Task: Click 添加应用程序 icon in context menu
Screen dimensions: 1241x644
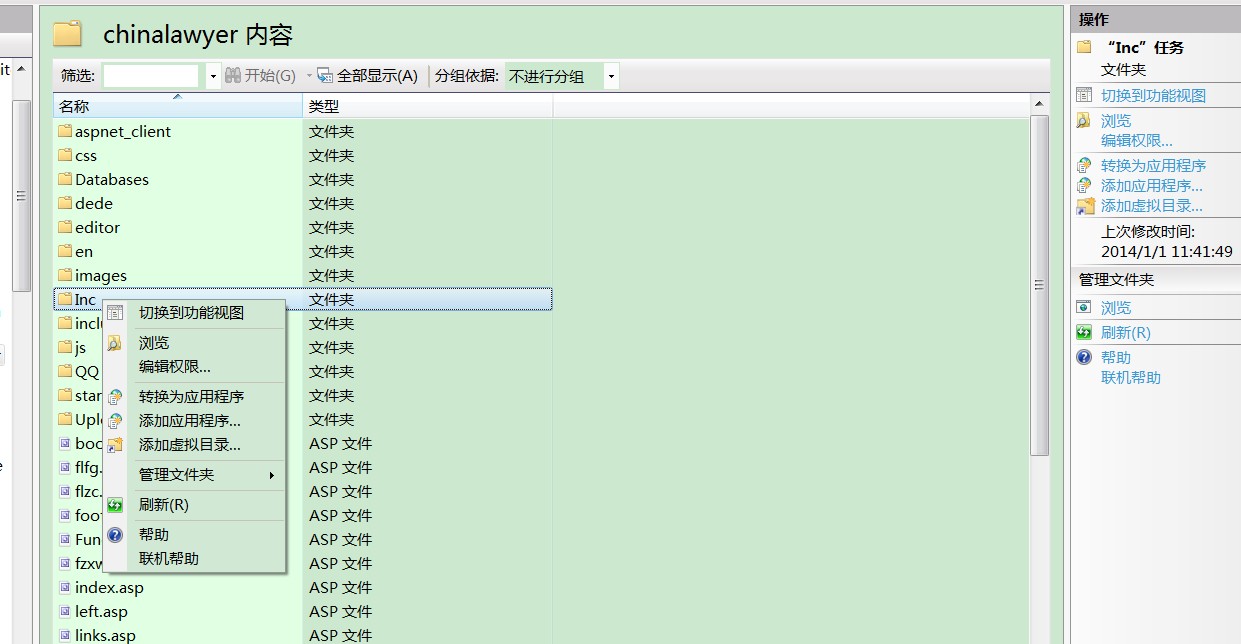Action: click(x=115, y=421)
